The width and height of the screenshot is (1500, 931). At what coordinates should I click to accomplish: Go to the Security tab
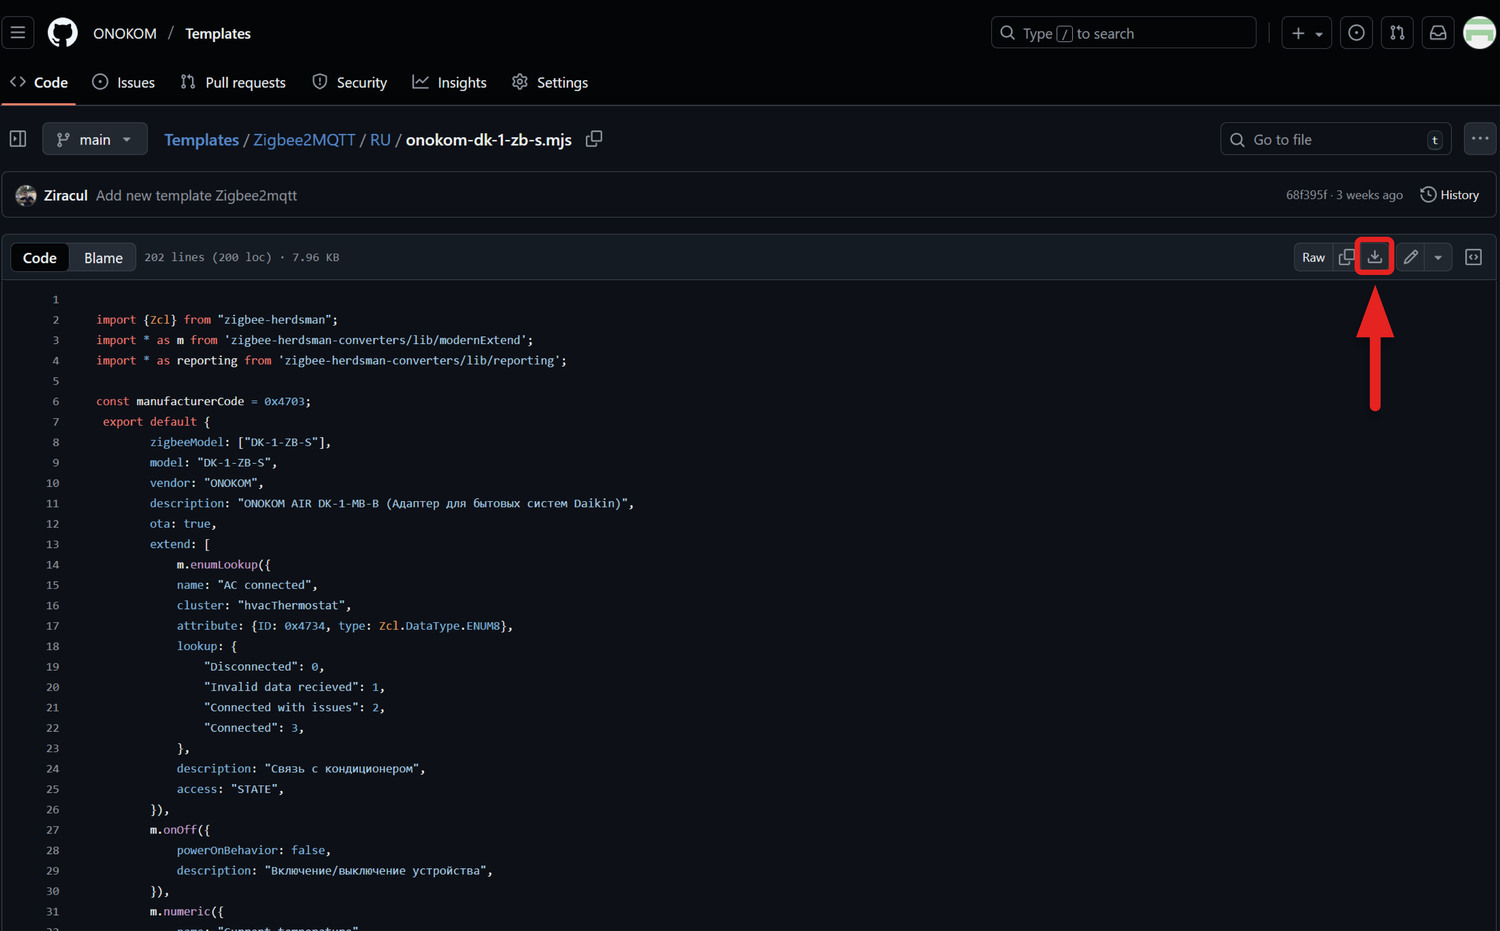click(x=350, y=82)
